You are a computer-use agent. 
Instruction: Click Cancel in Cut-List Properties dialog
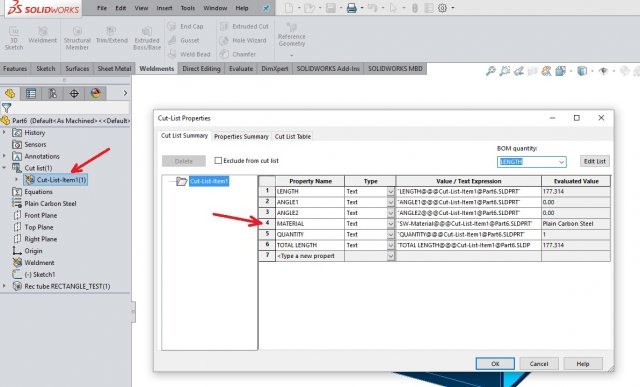[x=539, y=364]
